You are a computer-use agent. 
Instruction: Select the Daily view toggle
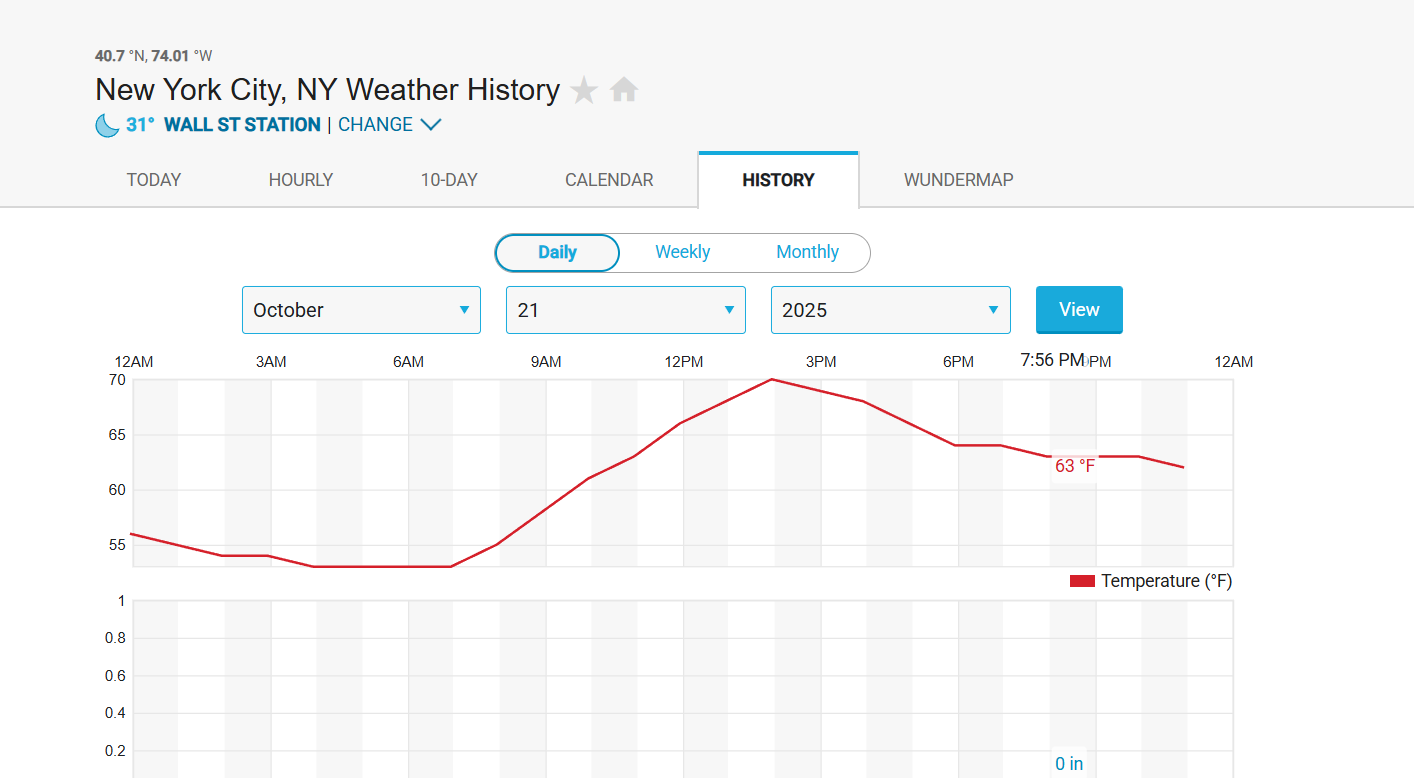(x=557, y=252)
